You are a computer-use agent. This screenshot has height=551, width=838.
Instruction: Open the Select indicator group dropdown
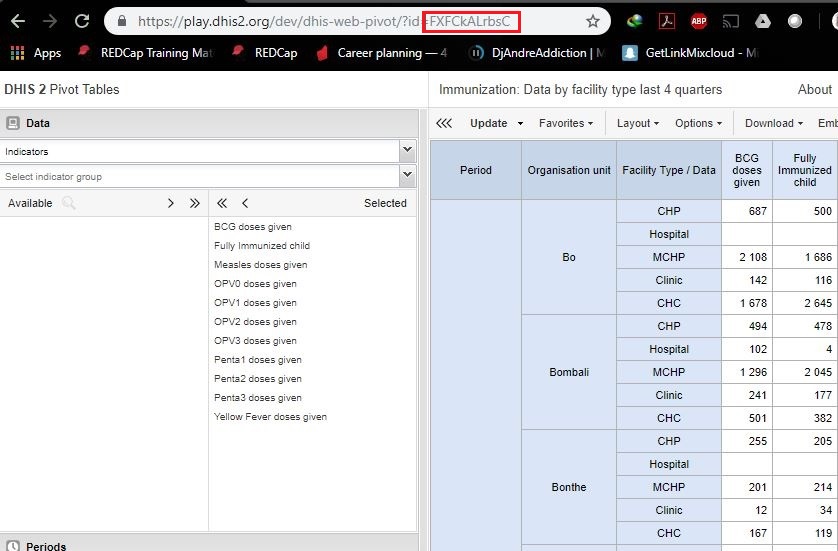click(406, 176)
